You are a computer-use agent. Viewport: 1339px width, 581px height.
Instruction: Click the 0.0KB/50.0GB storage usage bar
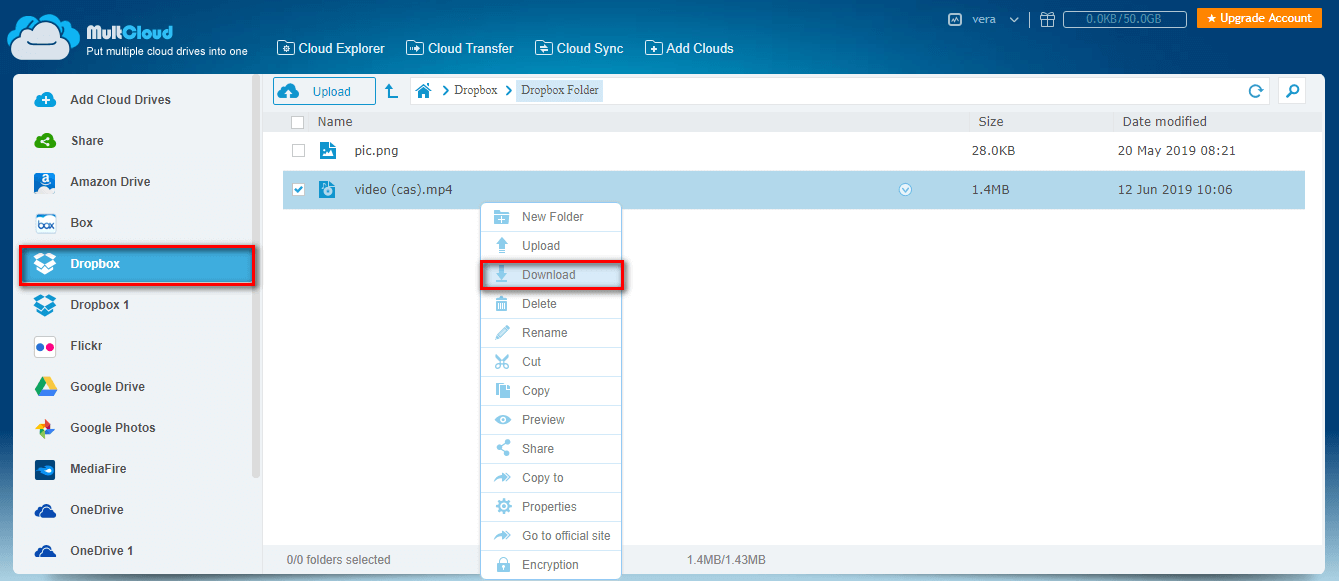tap(1125, 19)
